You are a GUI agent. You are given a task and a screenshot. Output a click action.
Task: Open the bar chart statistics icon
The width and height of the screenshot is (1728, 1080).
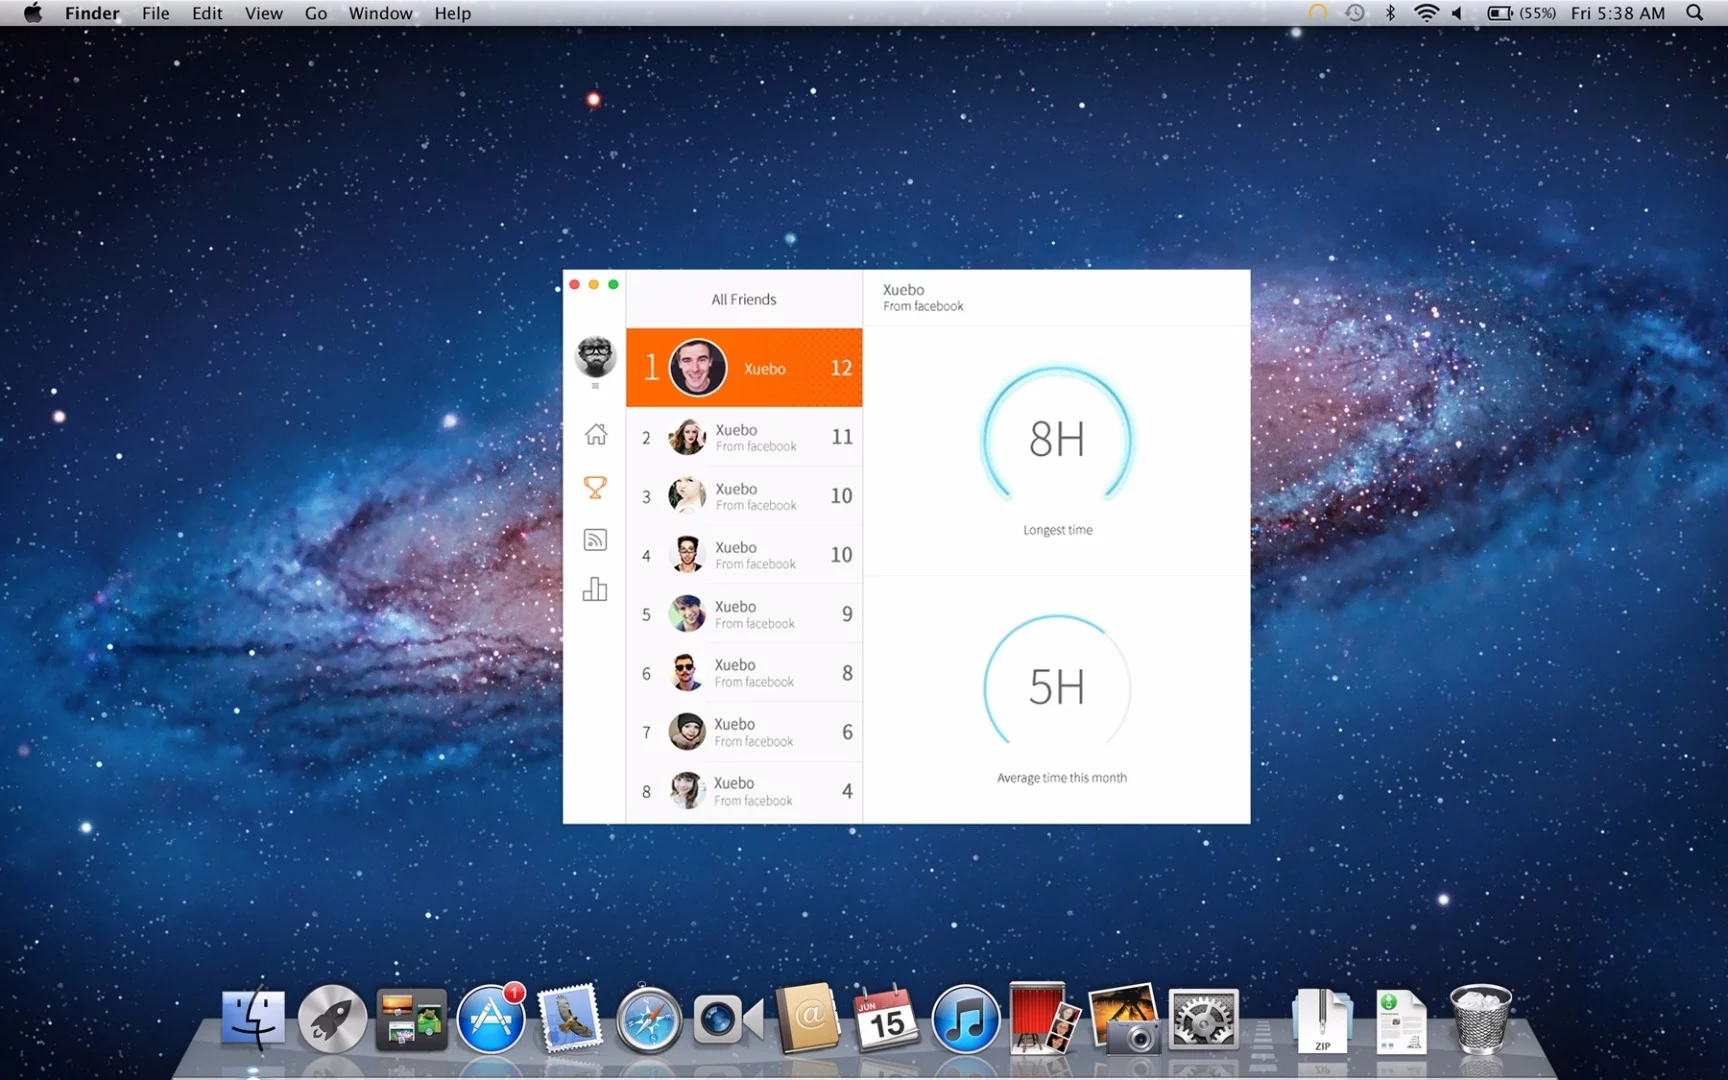(x=595, y=590)
